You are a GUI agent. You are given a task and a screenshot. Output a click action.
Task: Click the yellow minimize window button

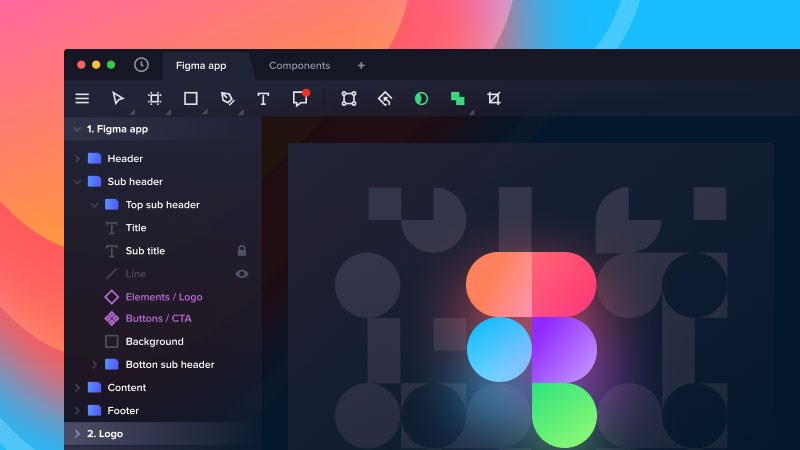click(x=96, y=65)
